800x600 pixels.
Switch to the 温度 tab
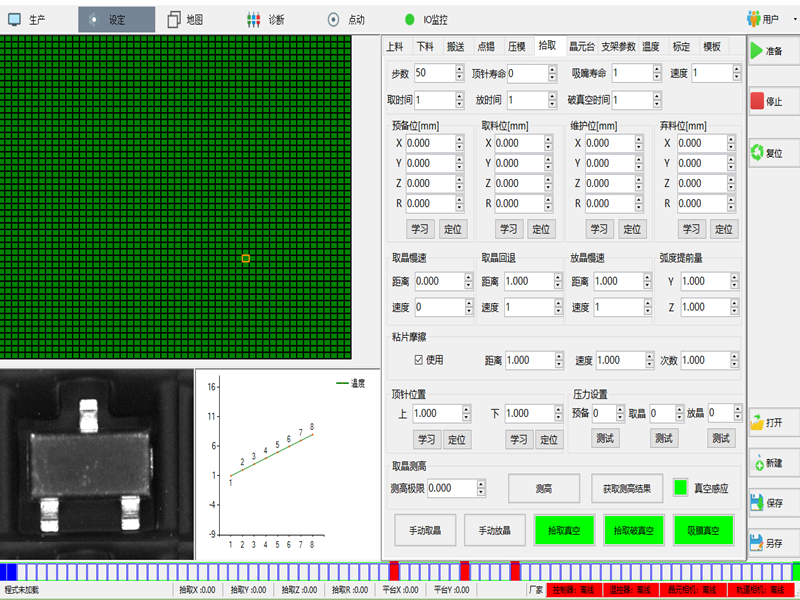[x=651, y=47]
